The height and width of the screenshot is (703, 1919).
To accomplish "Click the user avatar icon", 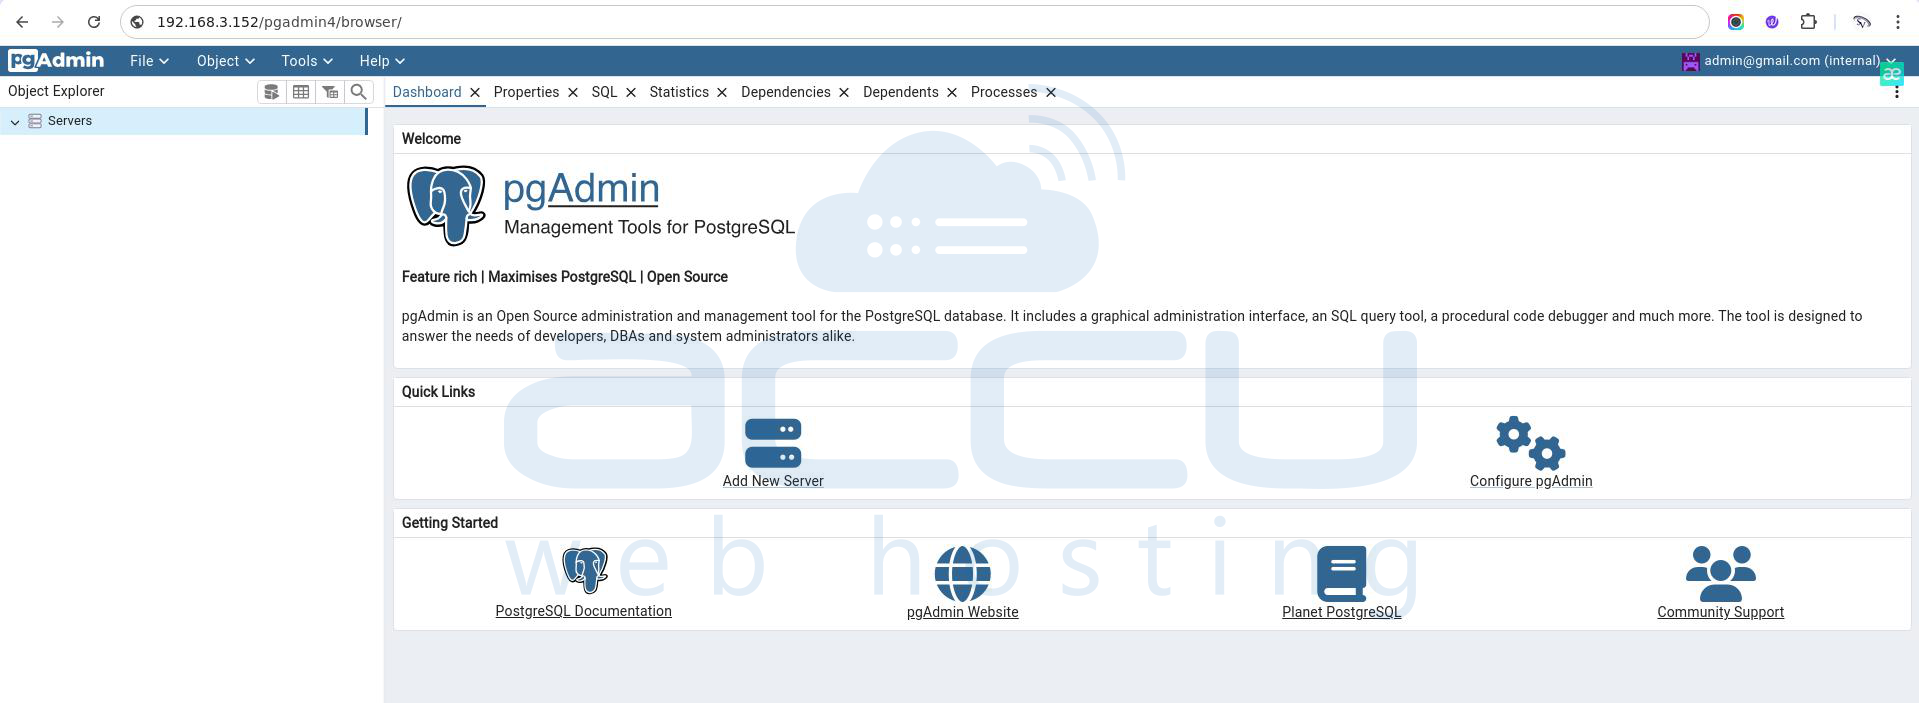I will (x=1690, y=62).
